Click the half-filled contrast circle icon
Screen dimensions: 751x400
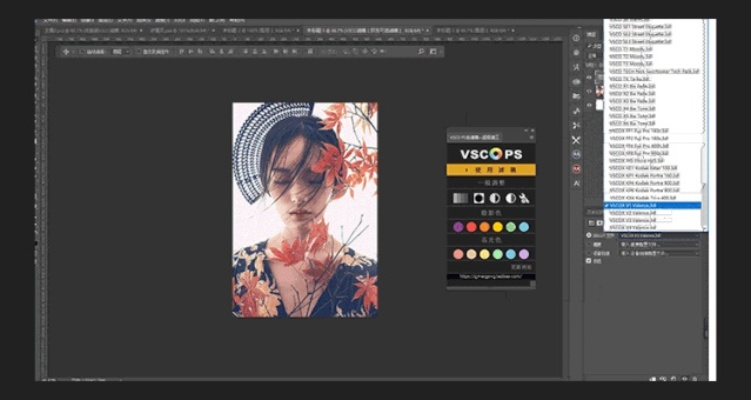coord(494,198)
